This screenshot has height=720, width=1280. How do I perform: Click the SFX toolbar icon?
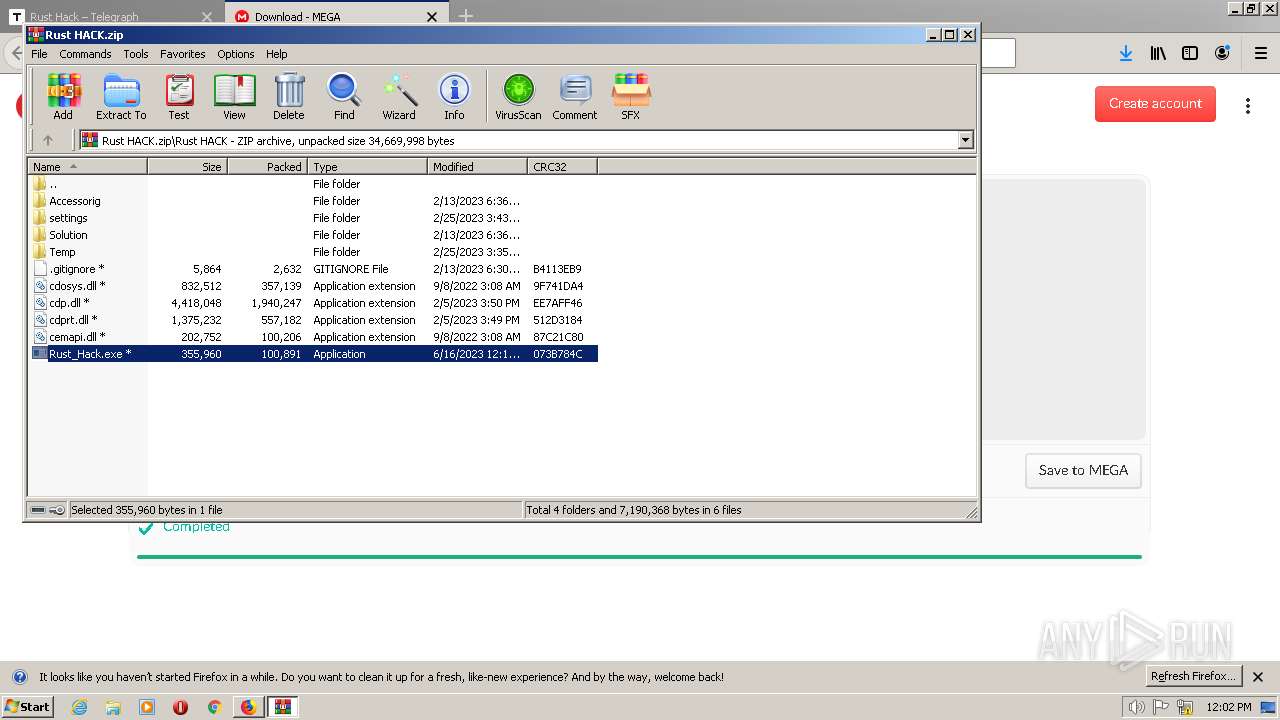click(x=631, y=97)
